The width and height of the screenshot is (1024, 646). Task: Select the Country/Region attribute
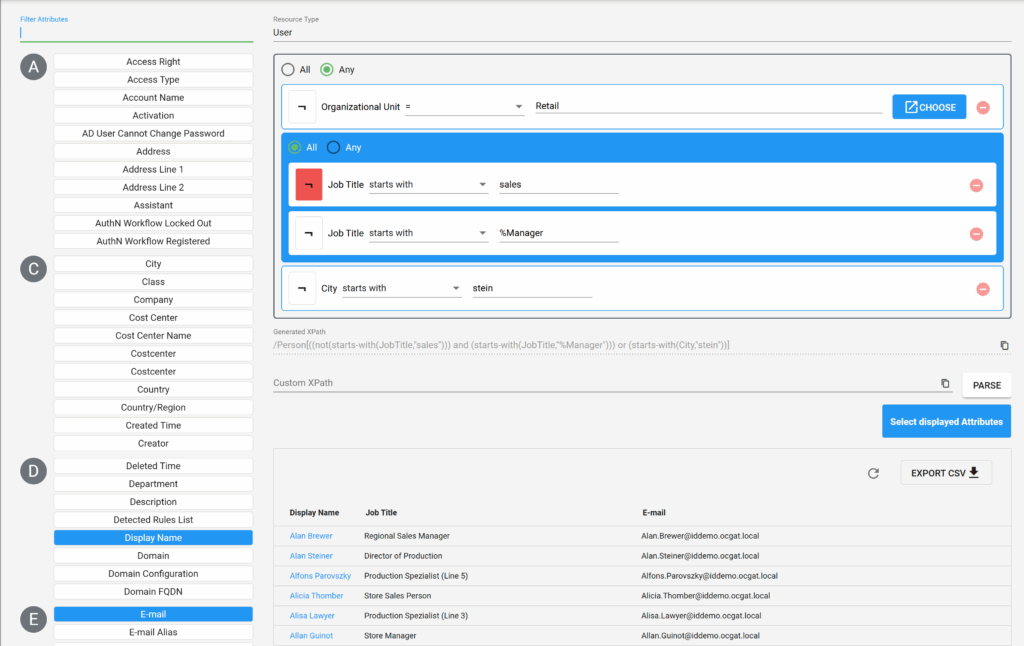coord(153,408)
